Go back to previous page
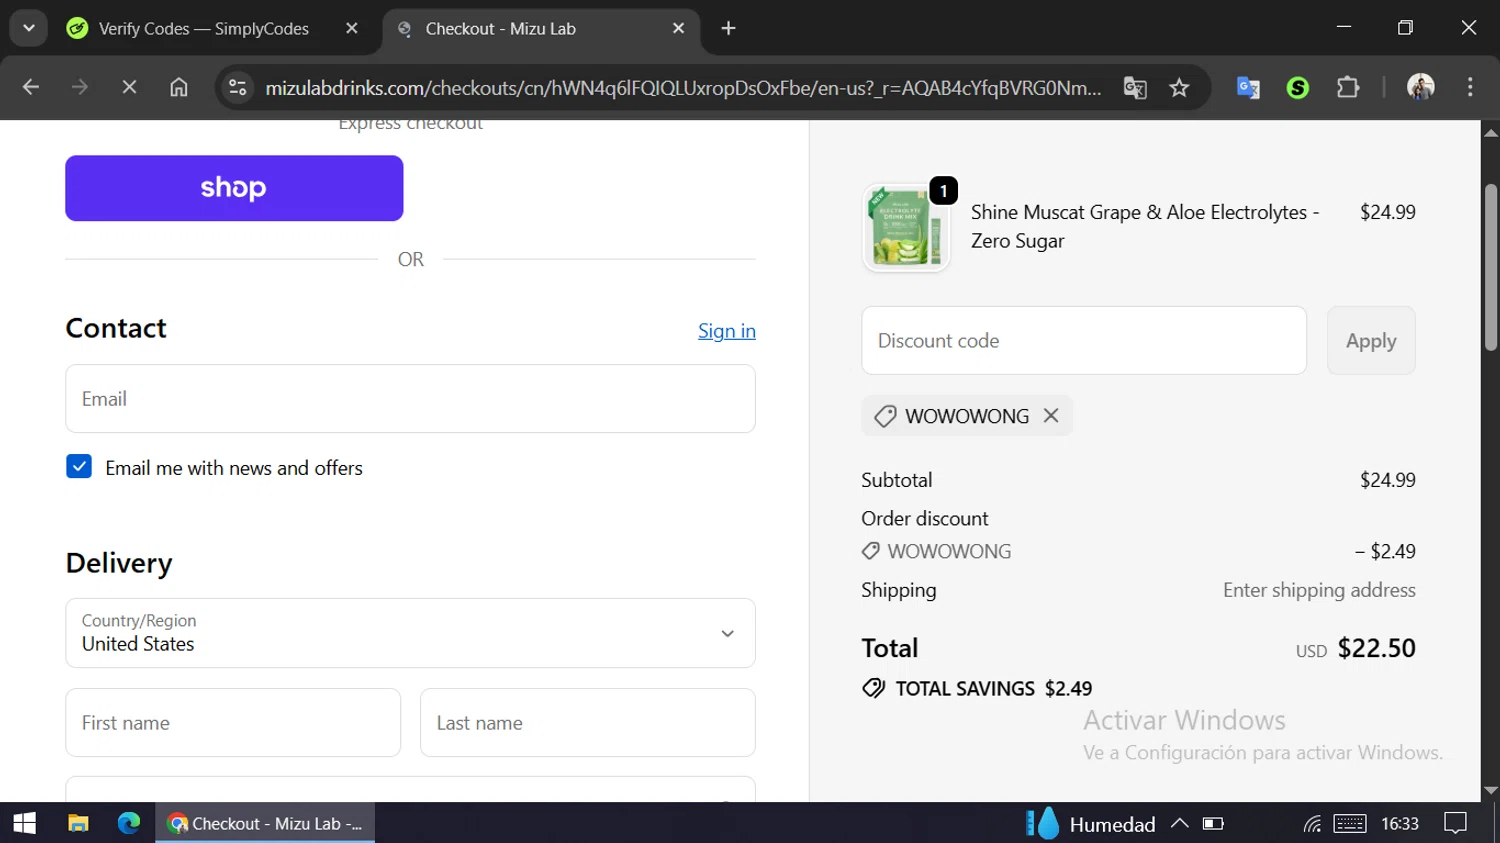This screenshot has width=1500, height=843. click(x=31, y=88)
